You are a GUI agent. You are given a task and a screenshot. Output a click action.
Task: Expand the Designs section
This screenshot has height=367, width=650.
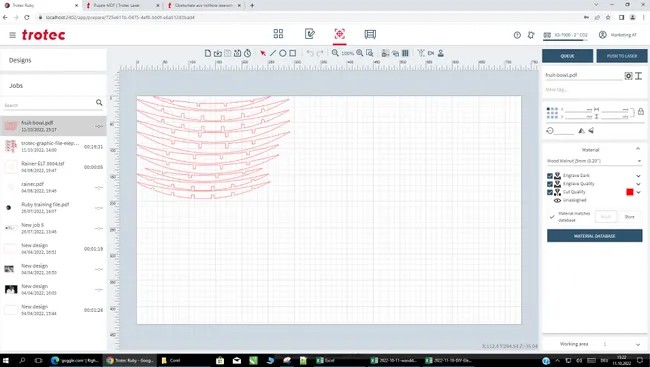point(53,60)
